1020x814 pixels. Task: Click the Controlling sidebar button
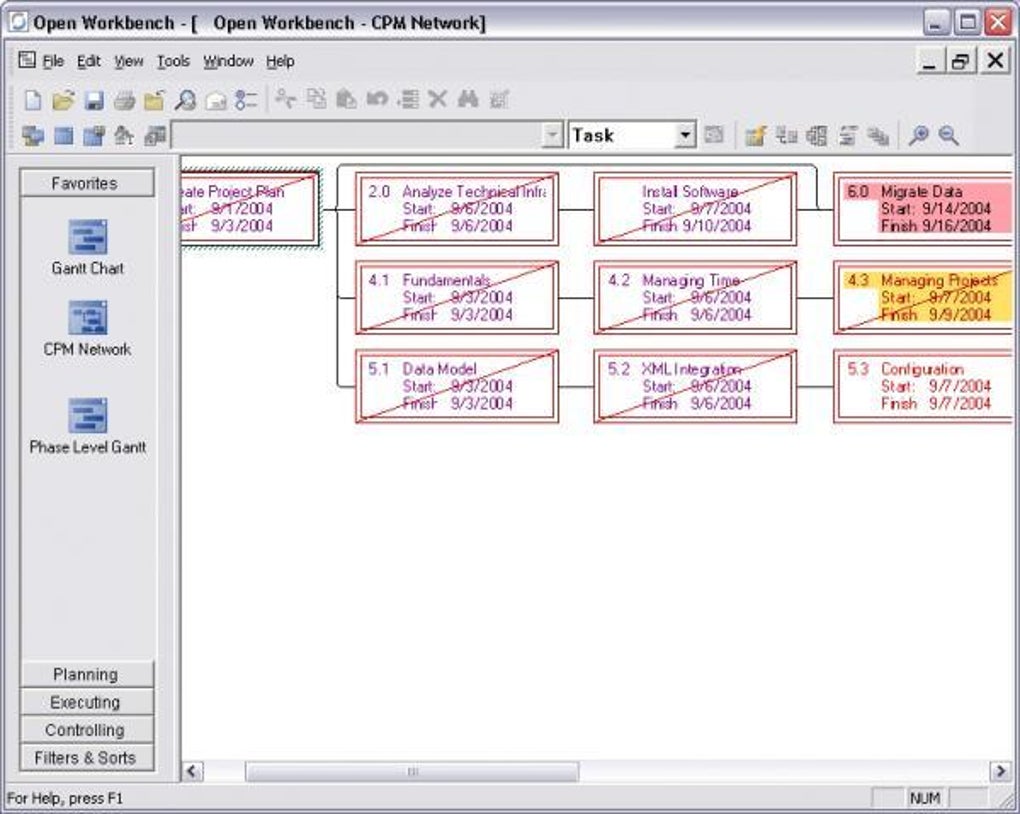(x=87, y=730)
